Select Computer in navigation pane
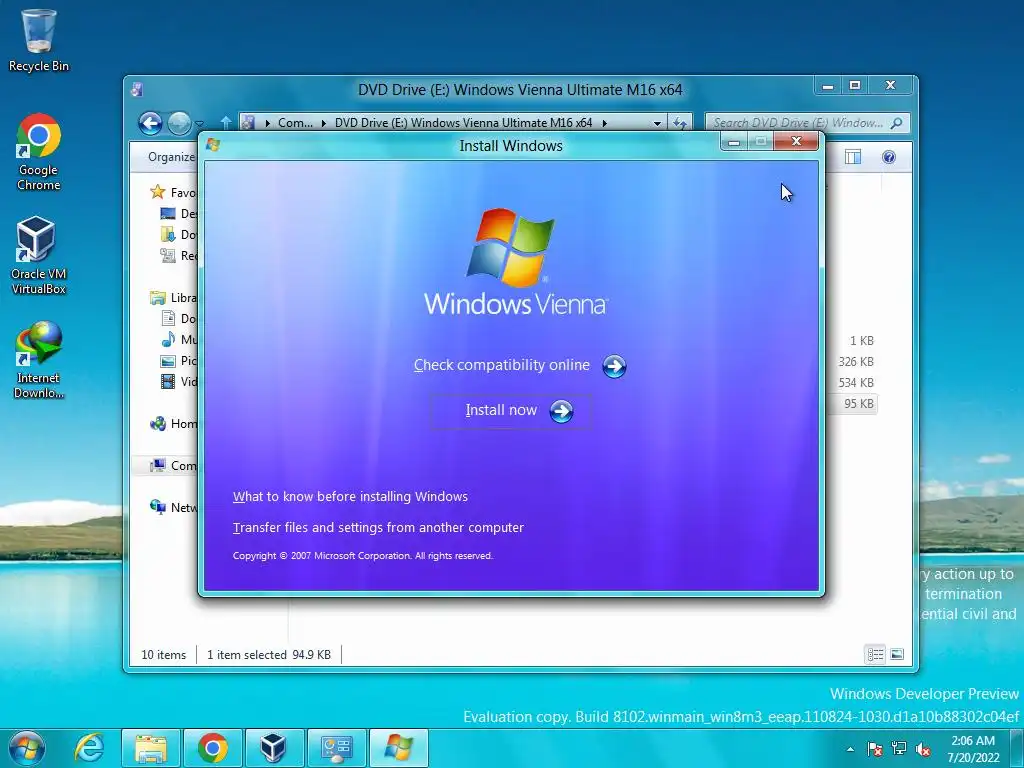 [x=172, y=466]
